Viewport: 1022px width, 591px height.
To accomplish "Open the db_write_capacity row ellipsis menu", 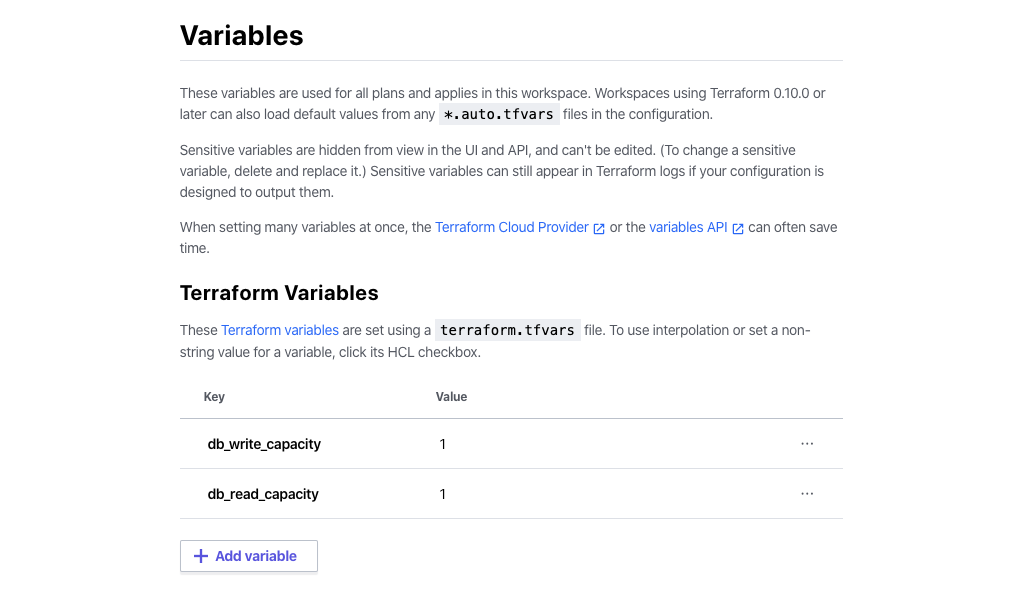I will point(807,444).
